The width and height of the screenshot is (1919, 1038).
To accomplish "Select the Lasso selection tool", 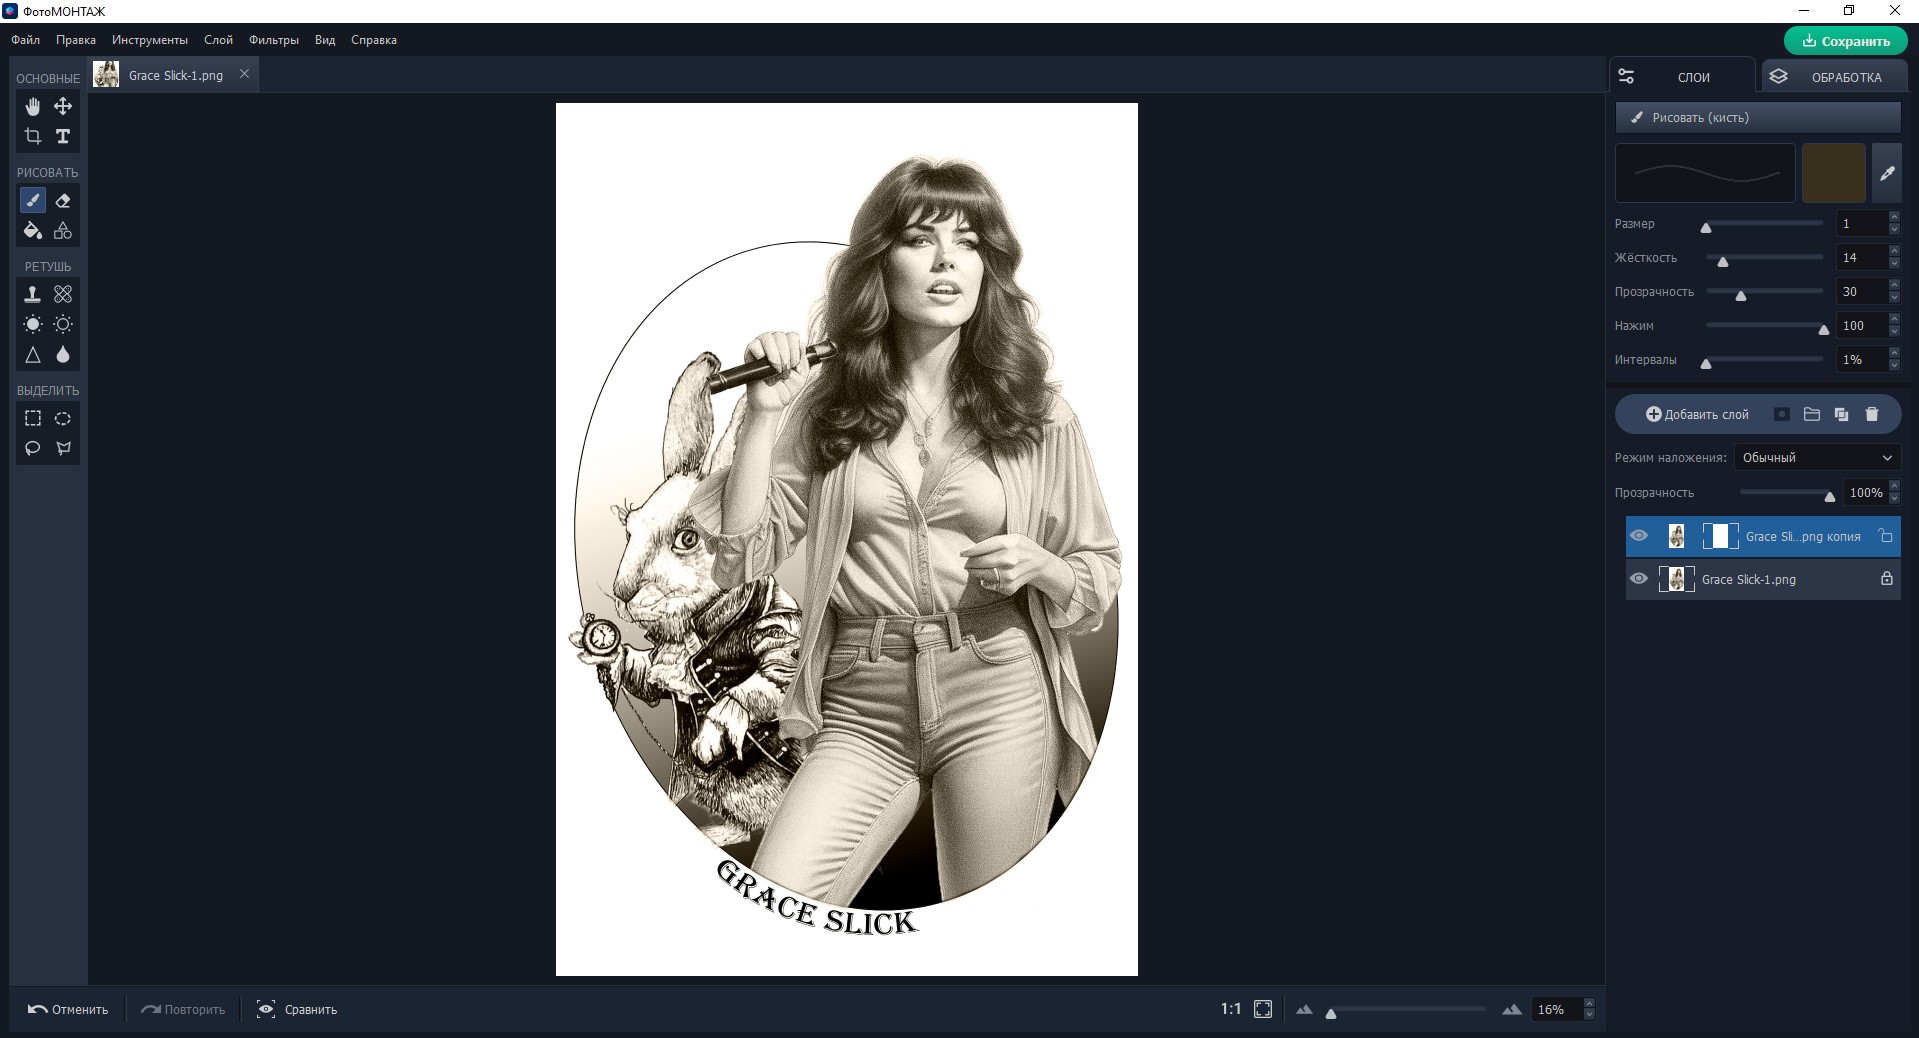I will (33, 448).
